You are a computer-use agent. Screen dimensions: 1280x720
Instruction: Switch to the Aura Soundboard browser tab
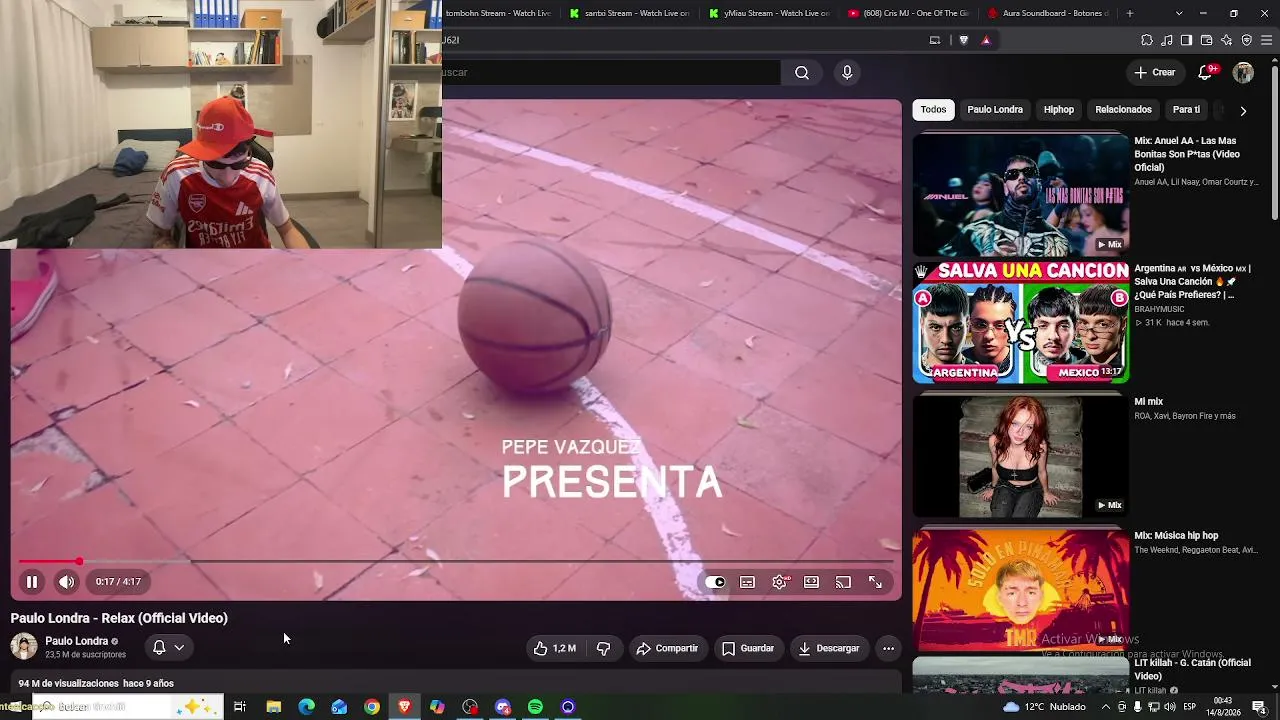click(x=1048, y=13)
